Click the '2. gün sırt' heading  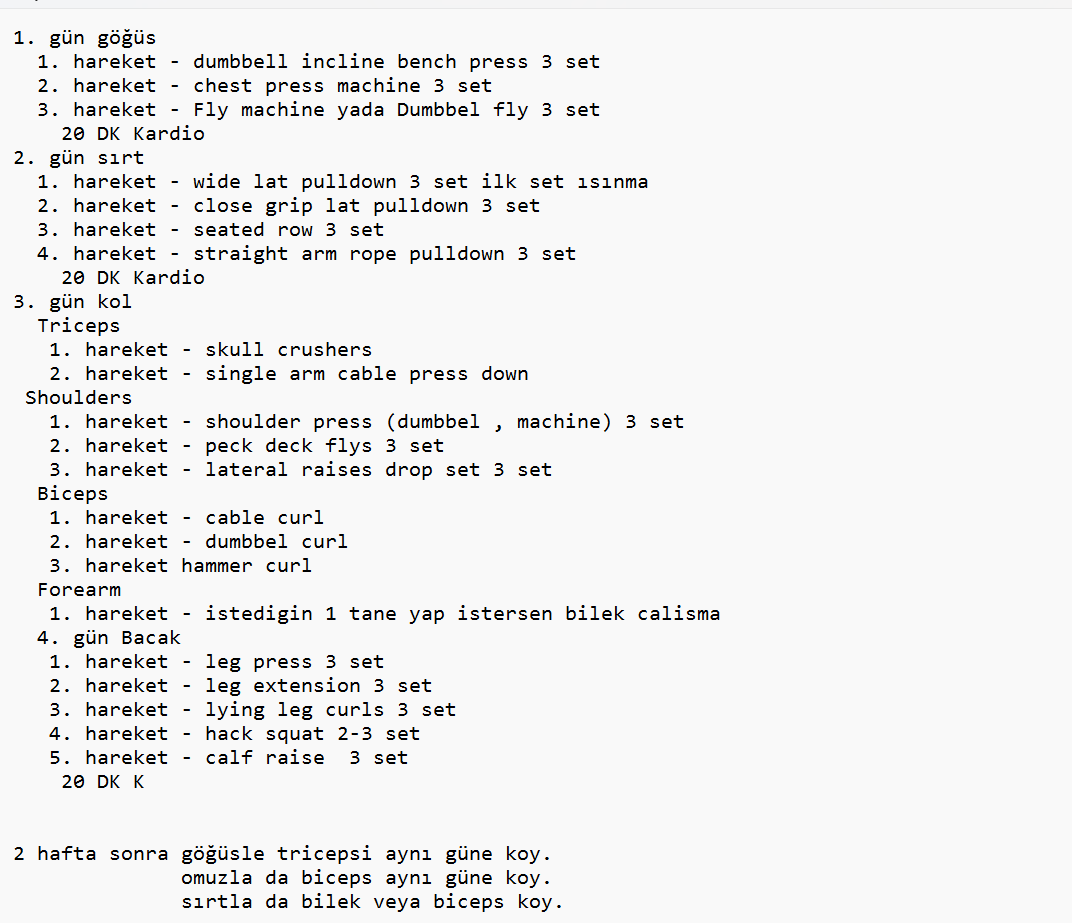coord(79,158)
